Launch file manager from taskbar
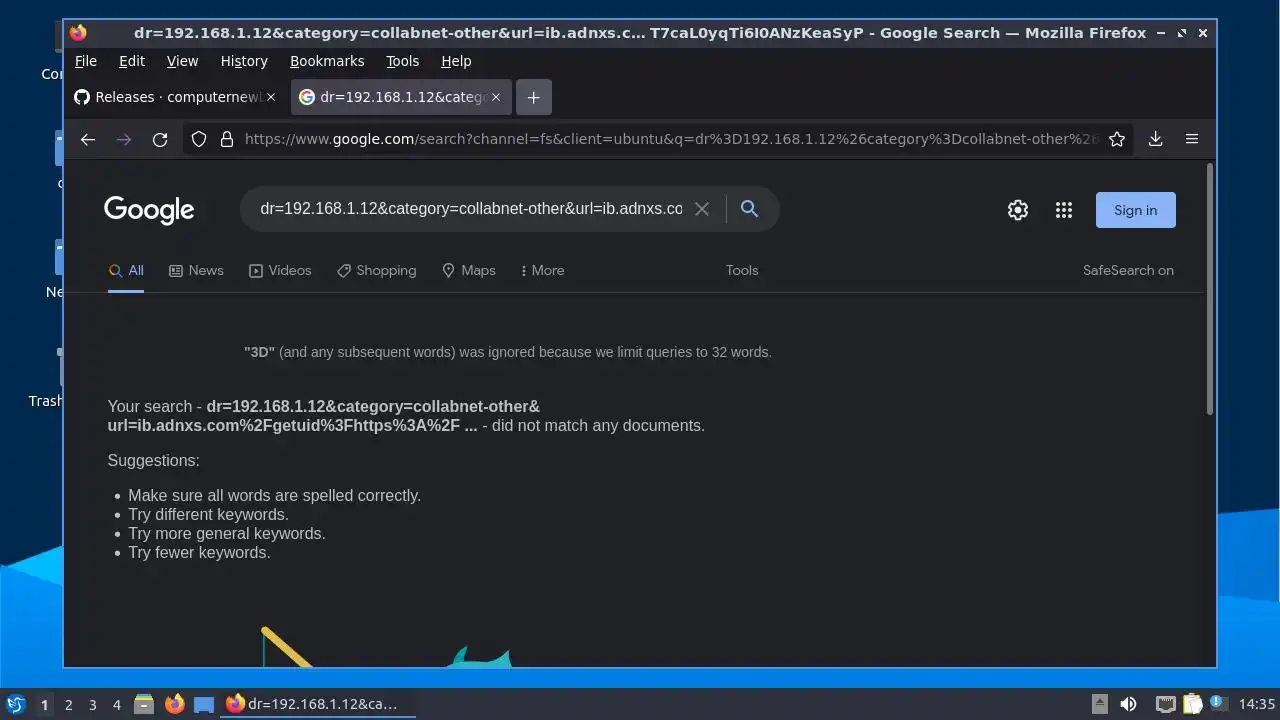This screenshot has width=1280, height=720. [x=144, y=704]
